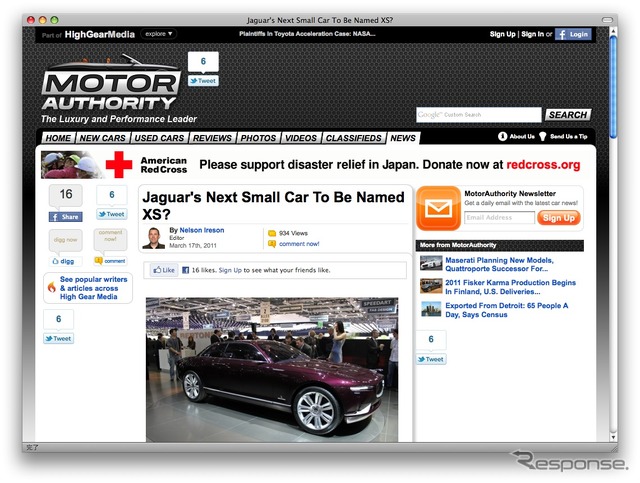Open the Maserati Planning New Models article
The width and height of the screenshot is (640, 483).
(499, 264)
